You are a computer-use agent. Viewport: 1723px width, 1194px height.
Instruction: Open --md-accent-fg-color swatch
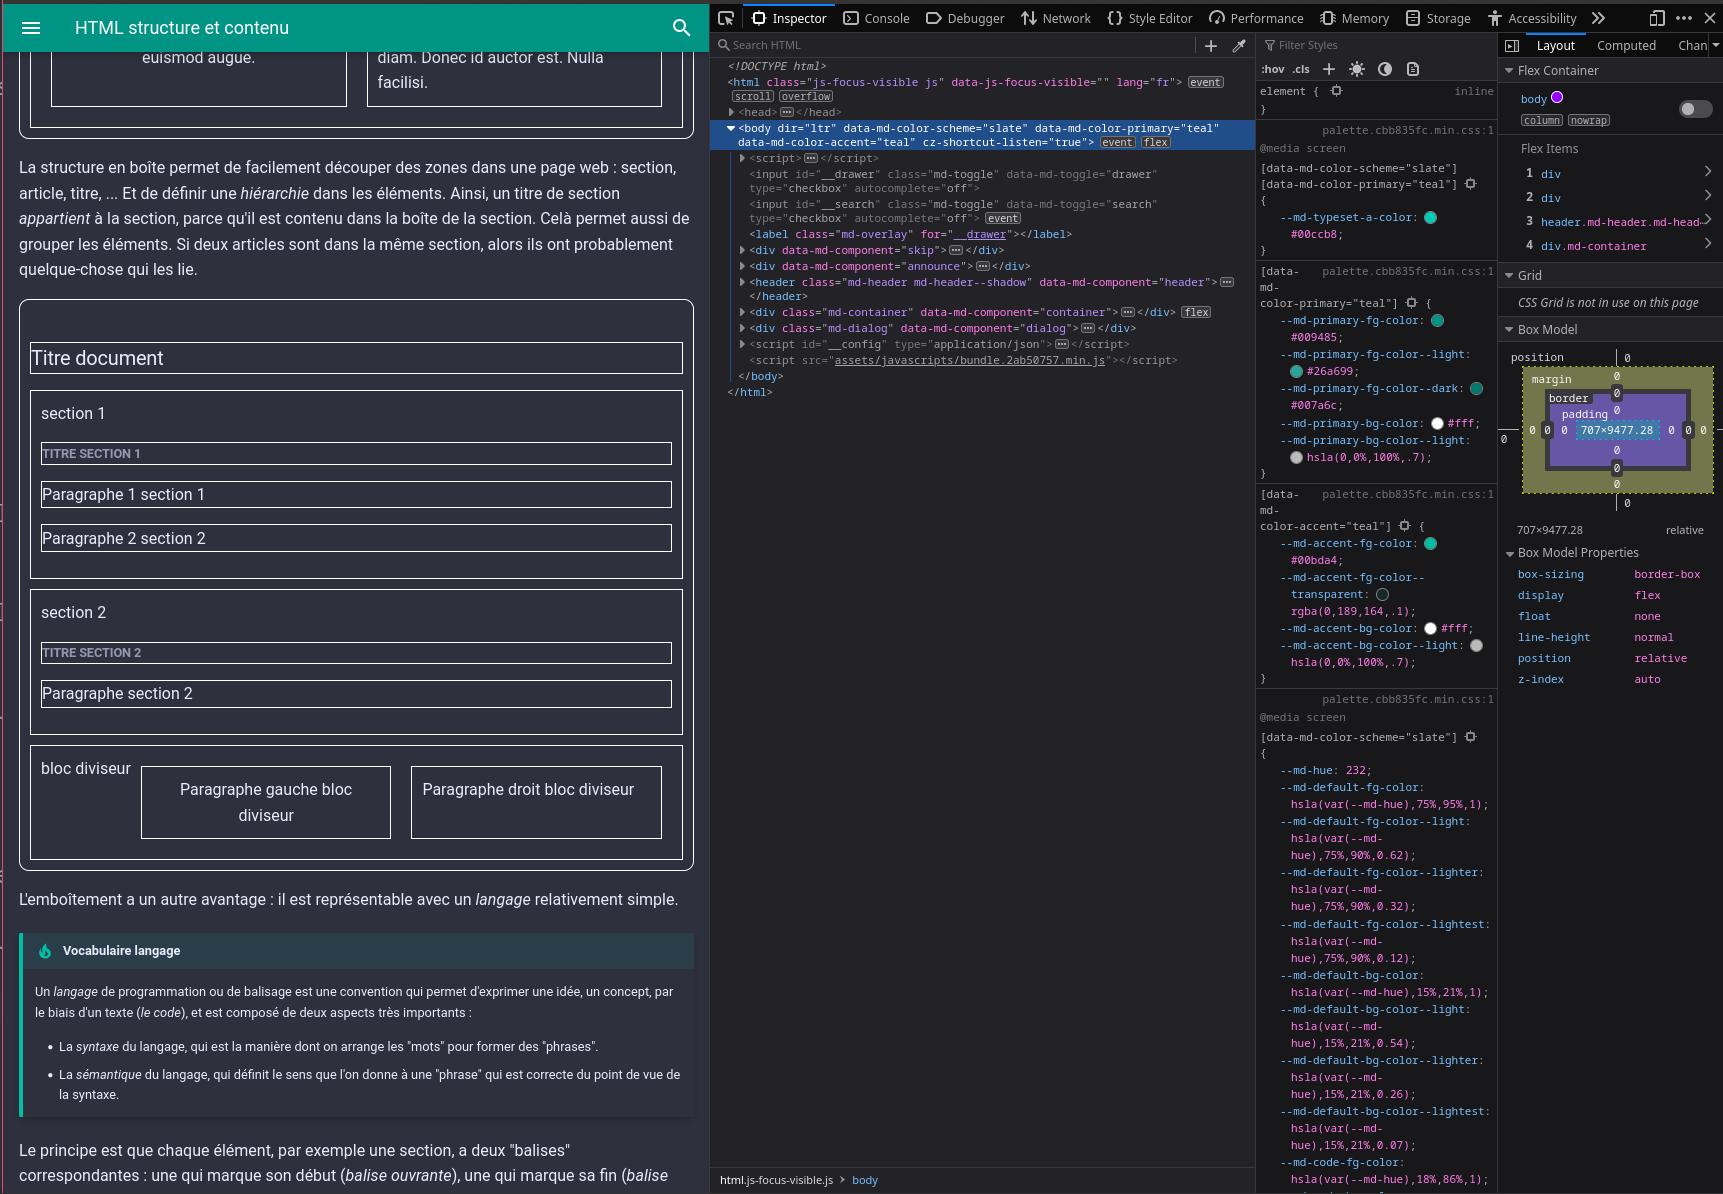point(1430,543)
